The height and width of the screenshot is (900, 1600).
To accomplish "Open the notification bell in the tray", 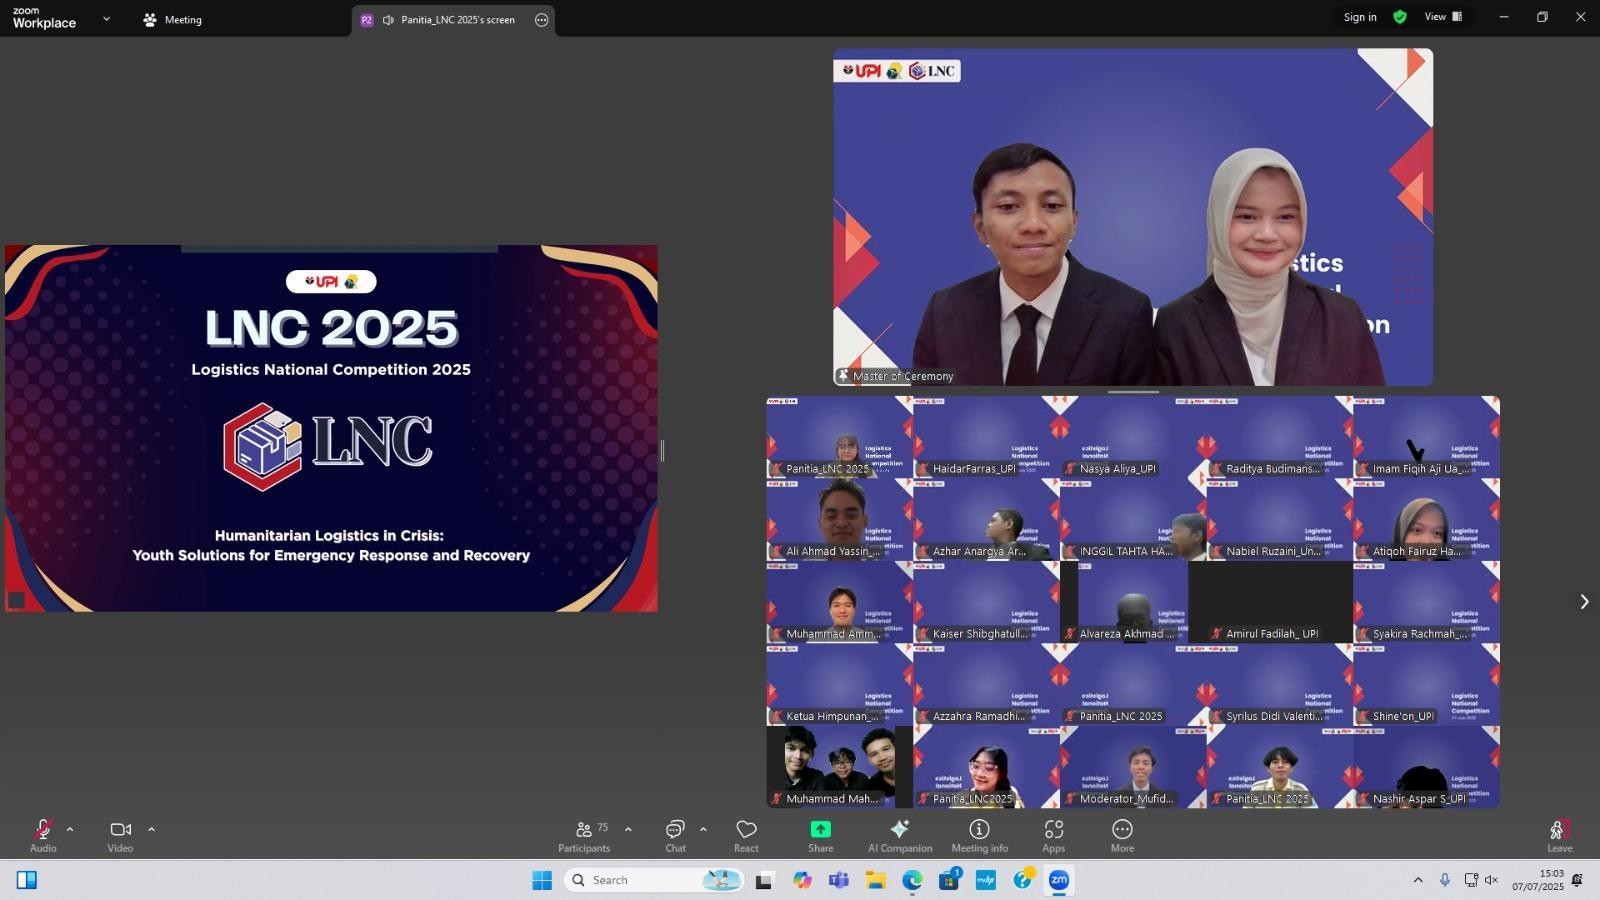I will tap(1577, 880).
